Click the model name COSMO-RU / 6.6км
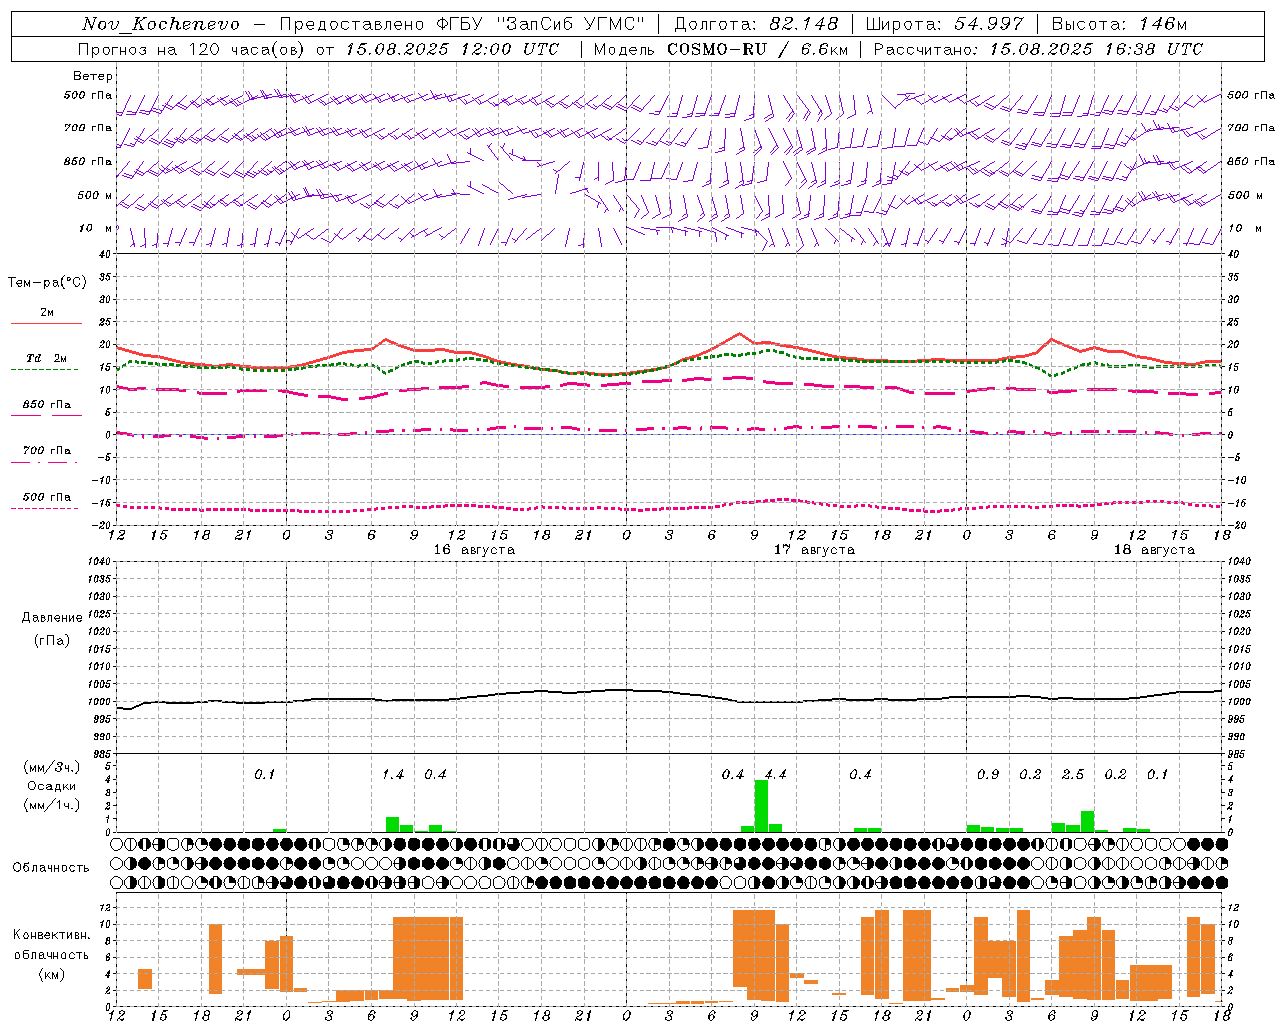1280x1024 pixels. click(758, 49)
